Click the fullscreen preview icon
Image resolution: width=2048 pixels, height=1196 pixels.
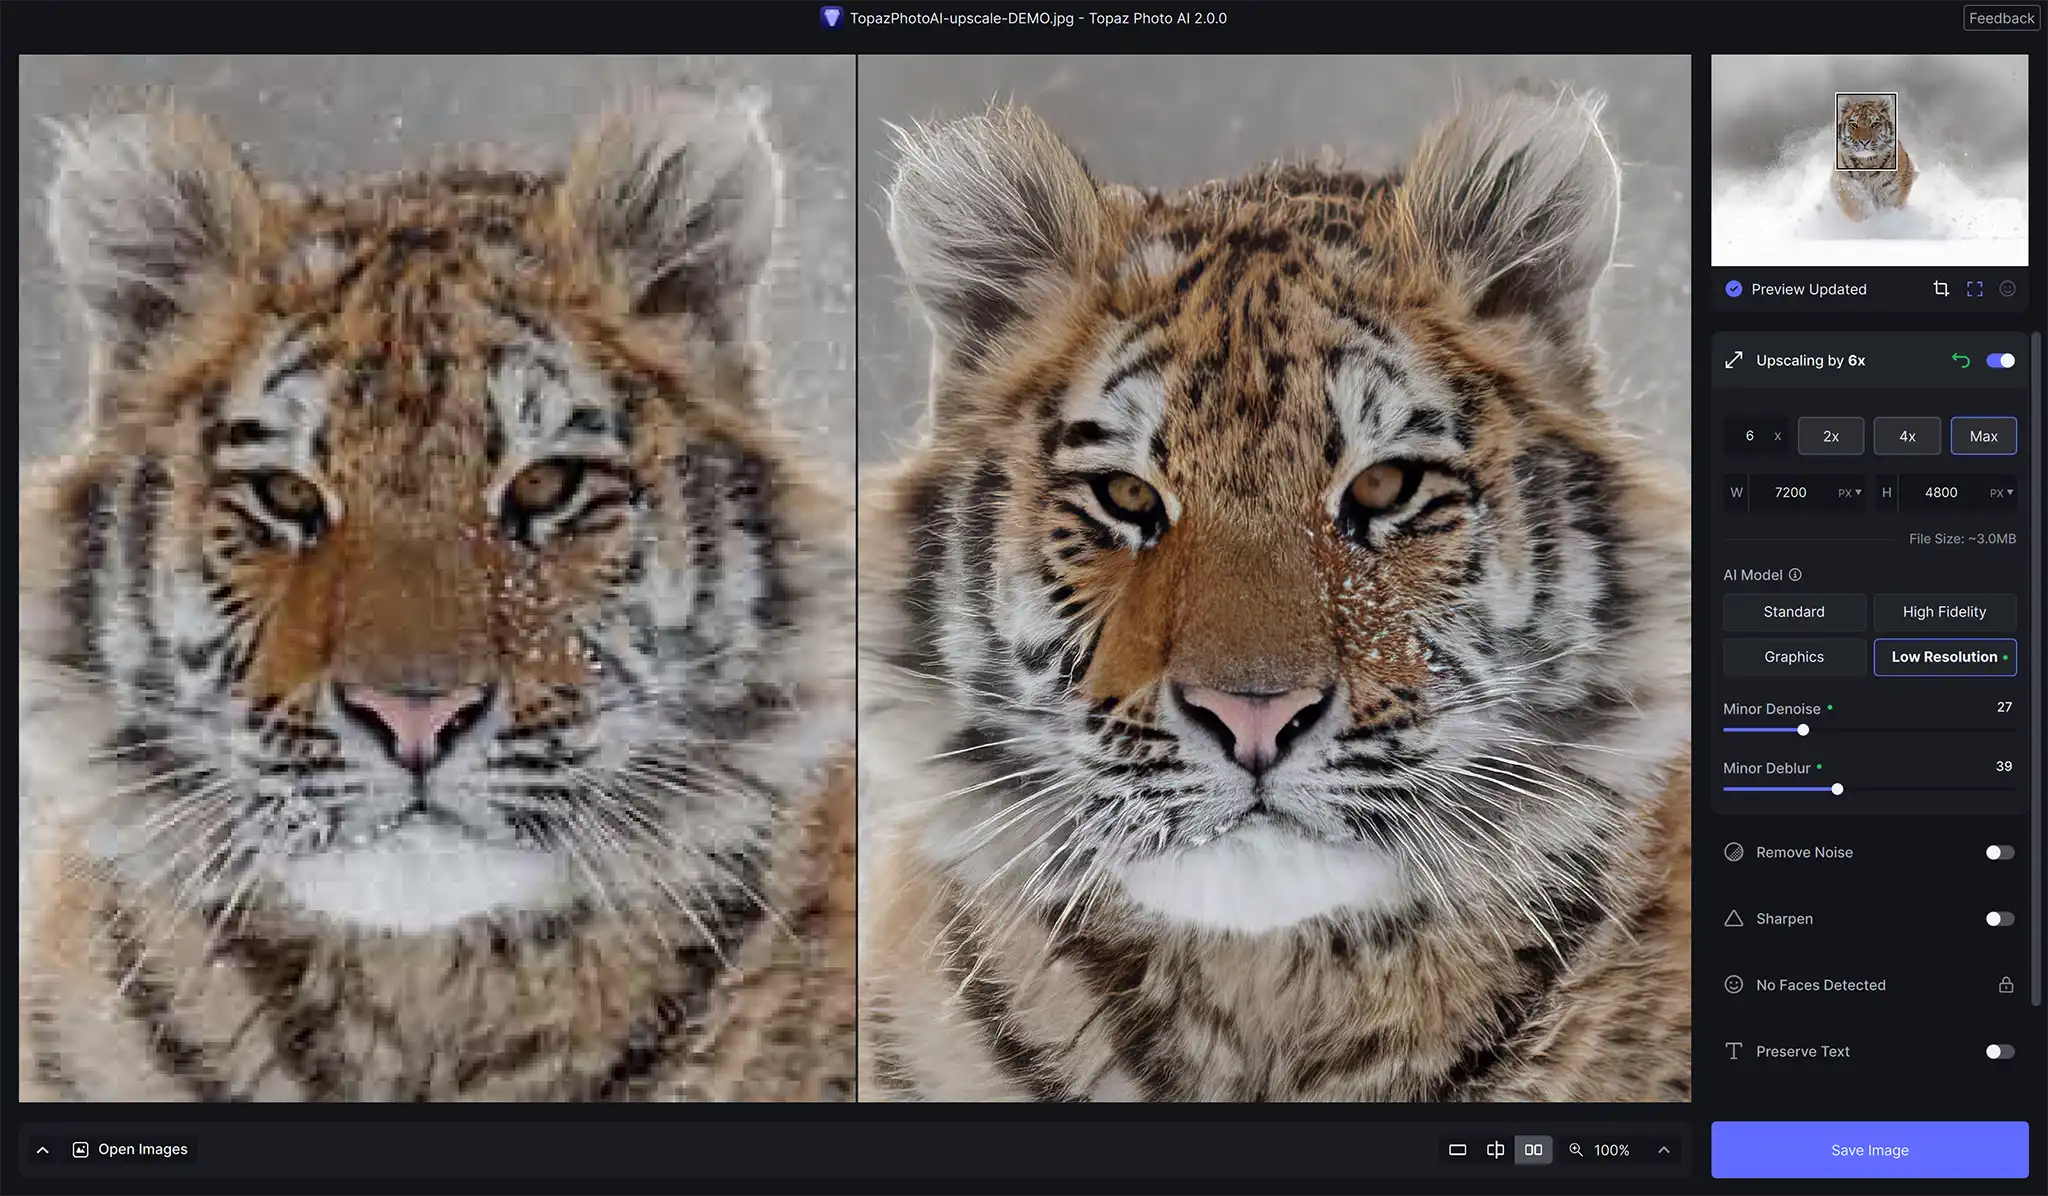pos(1974,289)
